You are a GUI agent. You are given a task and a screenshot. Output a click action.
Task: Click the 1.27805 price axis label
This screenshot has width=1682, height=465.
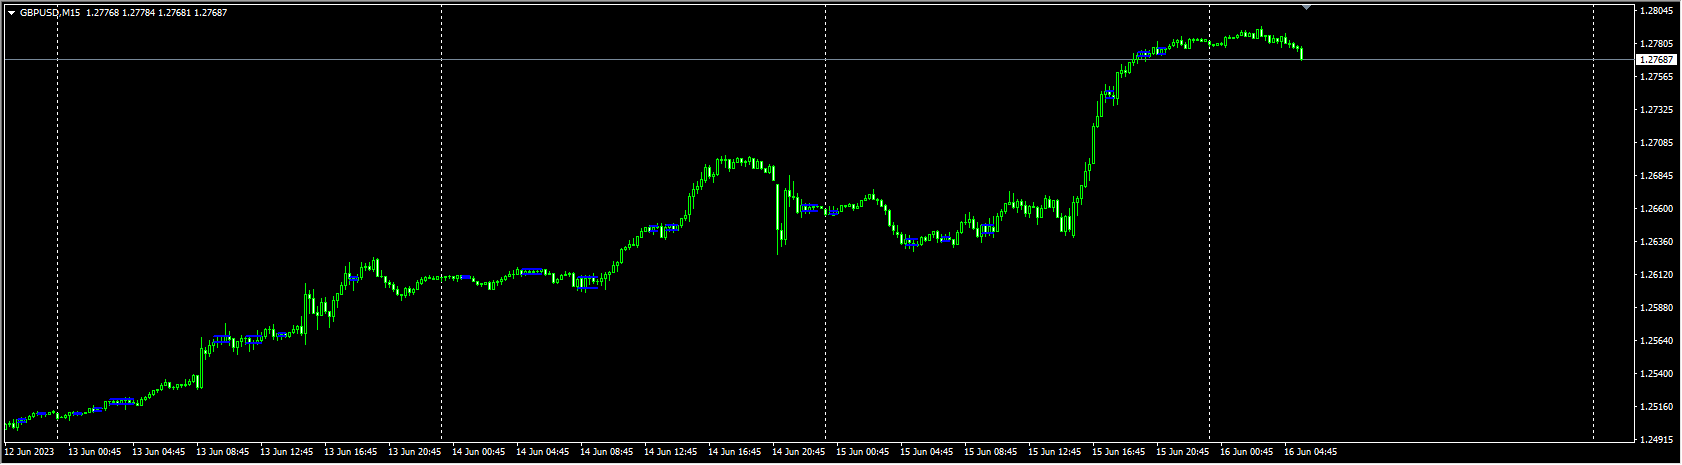(1657, 44)
